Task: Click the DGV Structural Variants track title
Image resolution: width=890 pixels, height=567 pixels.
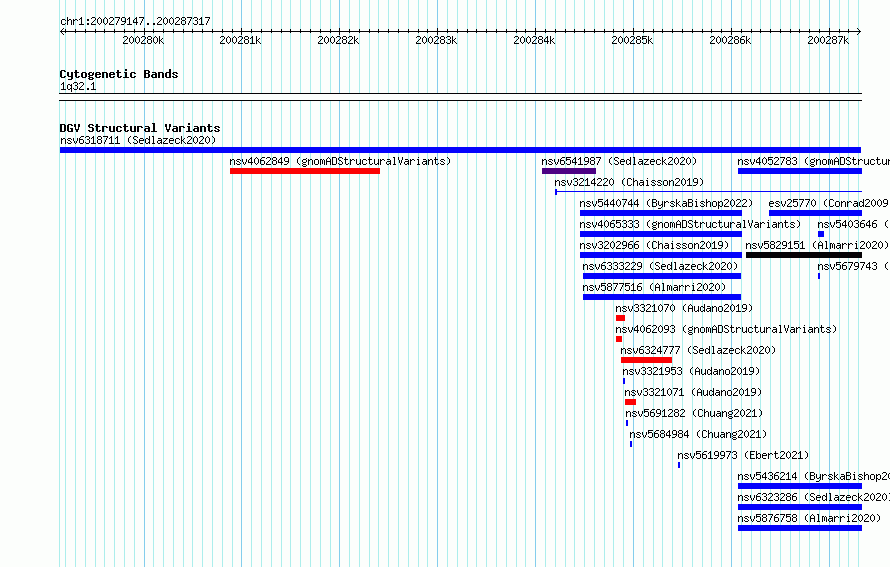Action: pyautogui.click(x=140, y=128)
